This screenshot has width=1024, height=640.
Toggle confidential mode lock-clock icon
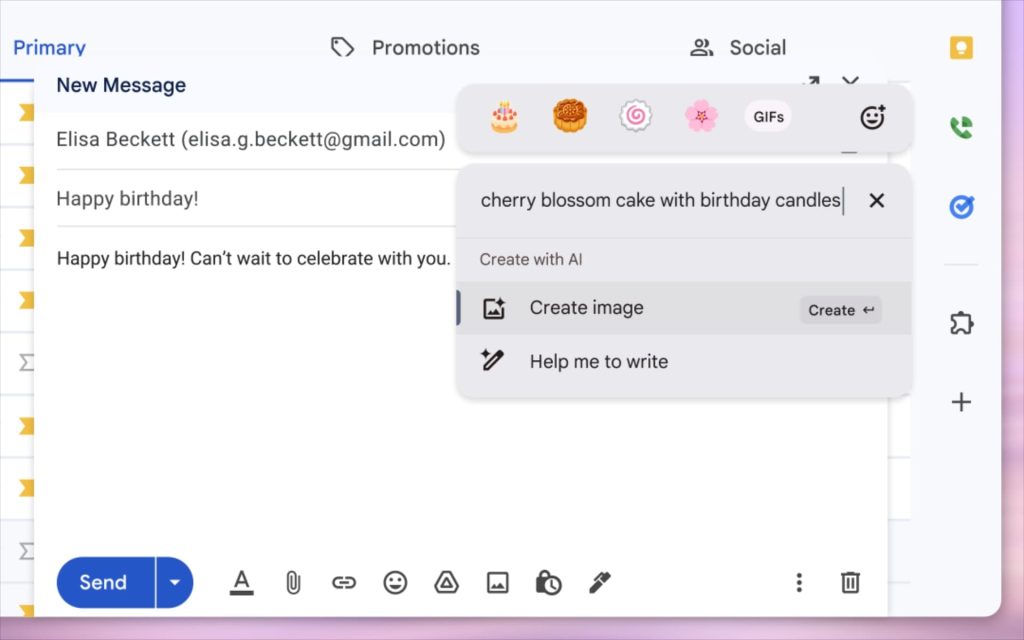pos(548,582)
